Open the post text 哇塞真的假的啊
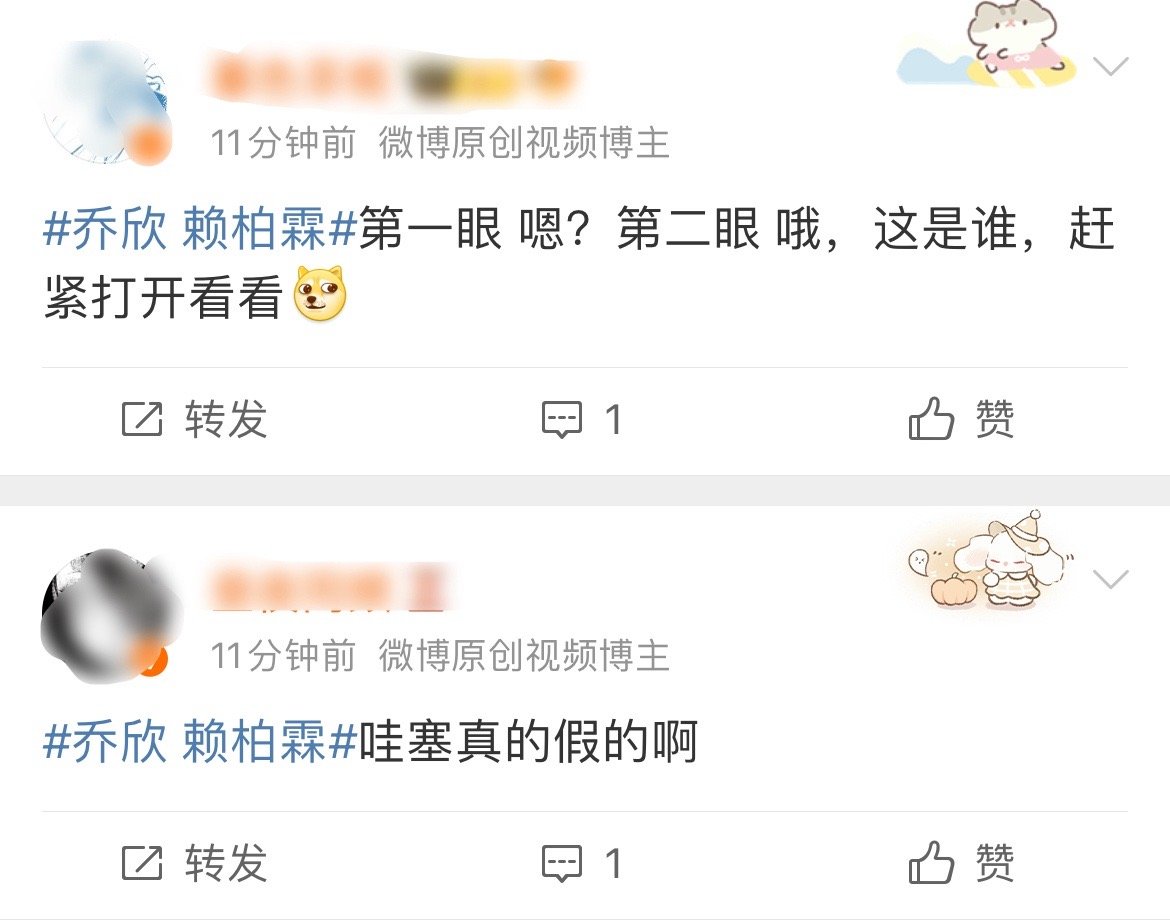 click(529, 741)
